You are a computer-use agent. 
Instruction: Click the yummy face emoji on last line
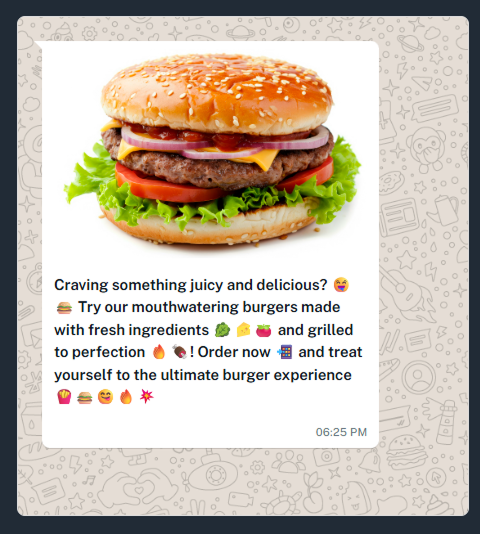click(x=105, y=397)
